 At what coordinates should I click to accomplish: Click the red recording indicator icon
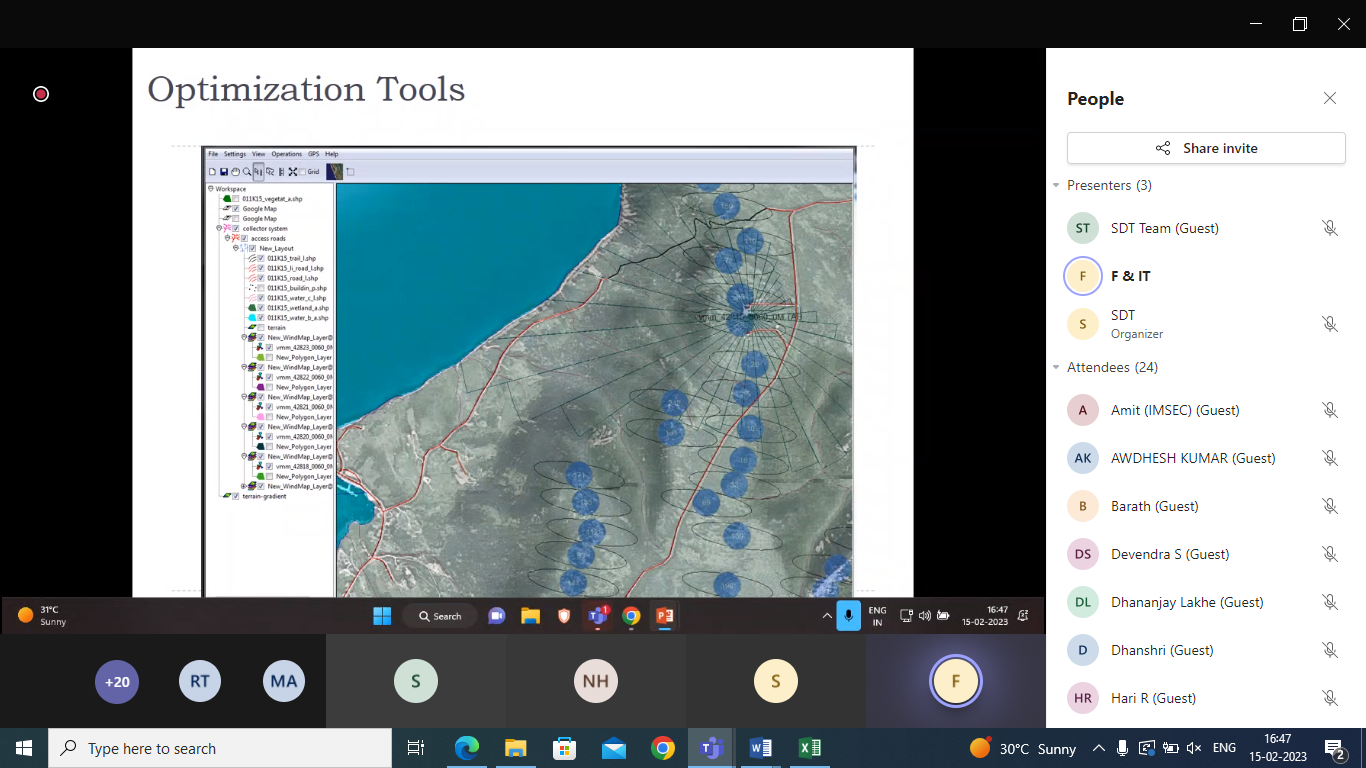(x=41, y=94)
